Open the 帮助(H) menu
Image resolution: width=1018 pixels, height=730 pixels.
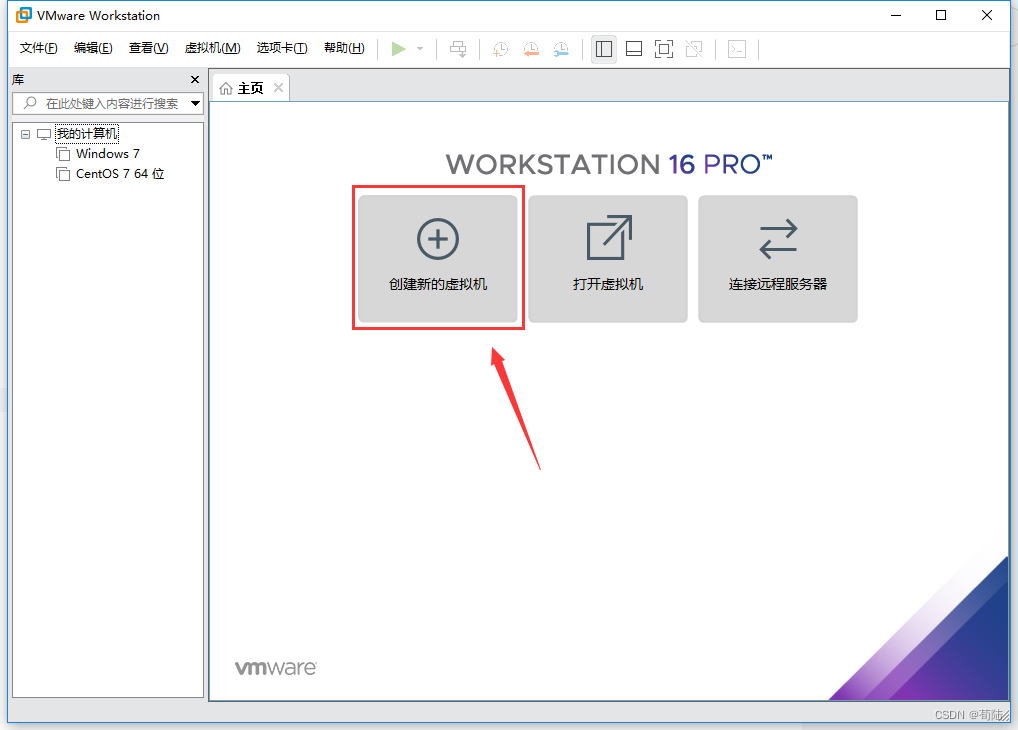click(x=344, y=48)
